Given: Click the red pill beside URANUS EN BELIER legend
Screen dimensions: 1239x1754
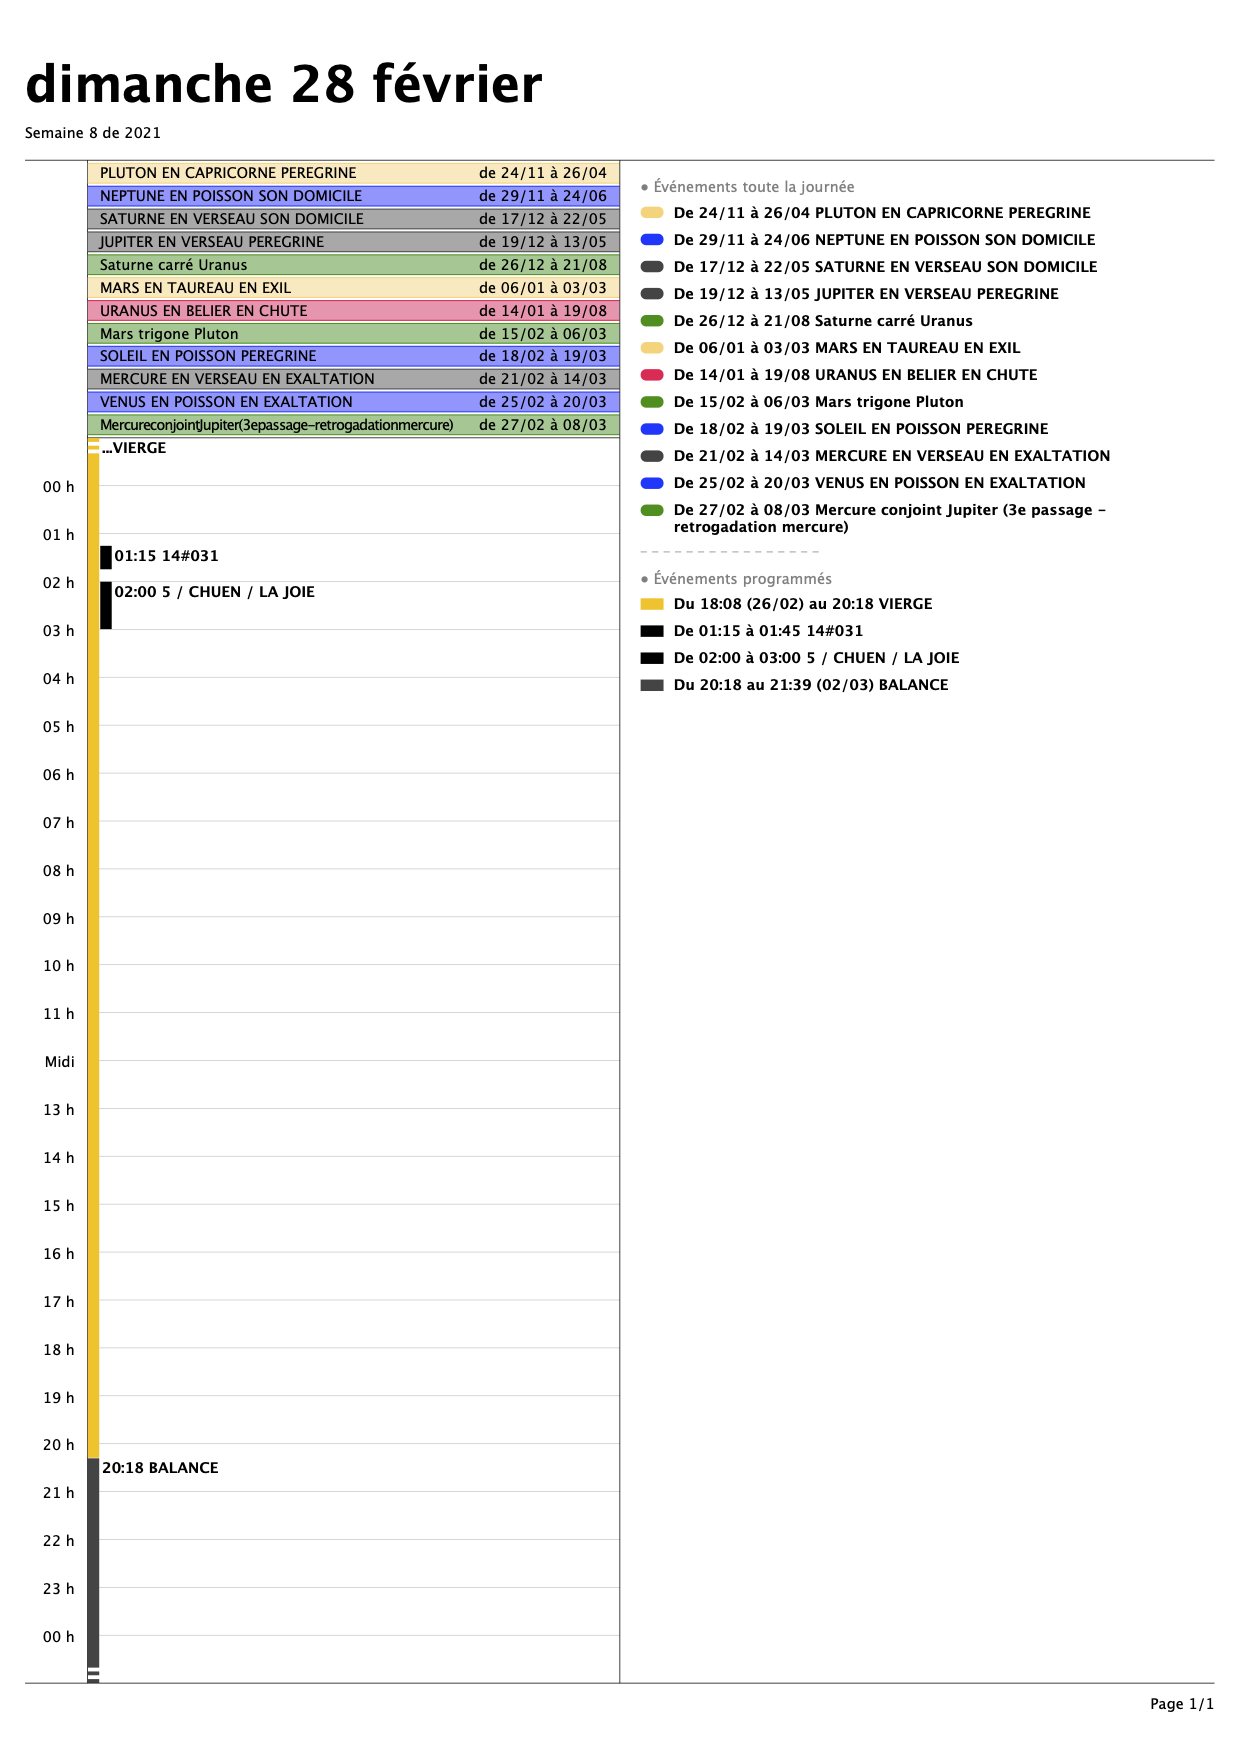Looking at the screenshot, I should [652, 375].
